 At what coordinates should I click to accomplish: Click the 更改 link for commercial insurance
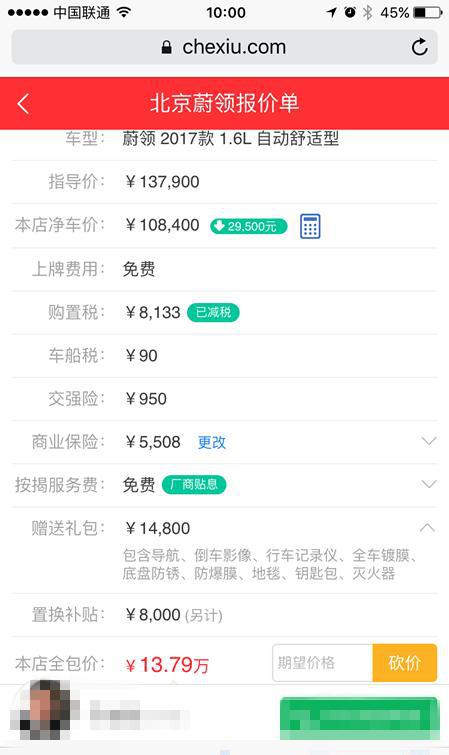pos(211,442)
